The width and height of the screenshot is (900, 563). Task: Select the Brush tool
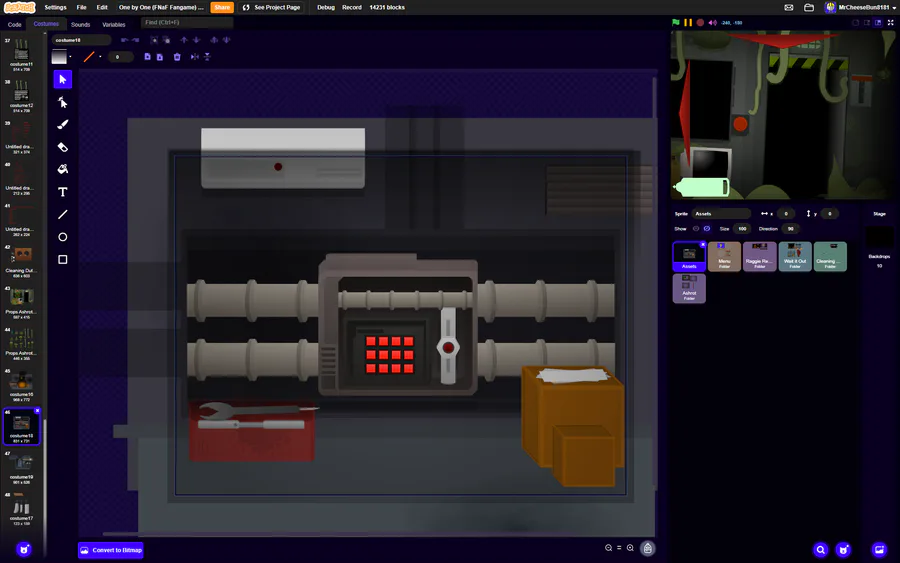pos(63,125)
